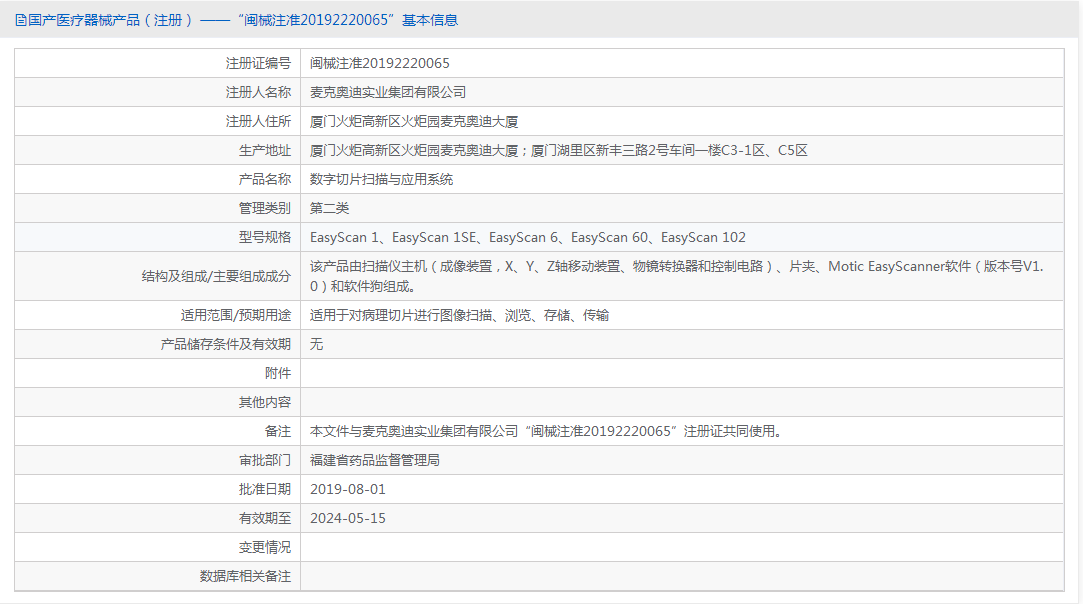Click the label 型号规格
The height and width of the screenshot is (604, 1083).
point(265,238)
